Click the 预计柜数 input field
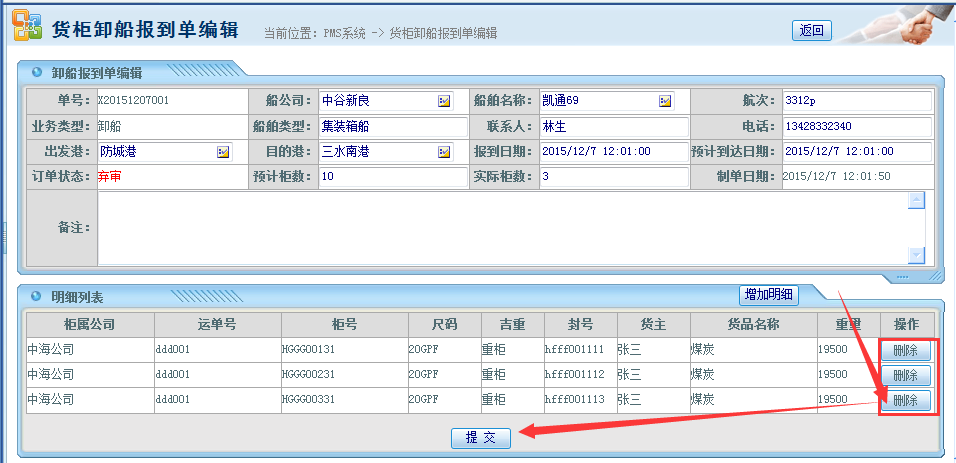Viewport: 956px width, 463px height. tap(392, 177)
